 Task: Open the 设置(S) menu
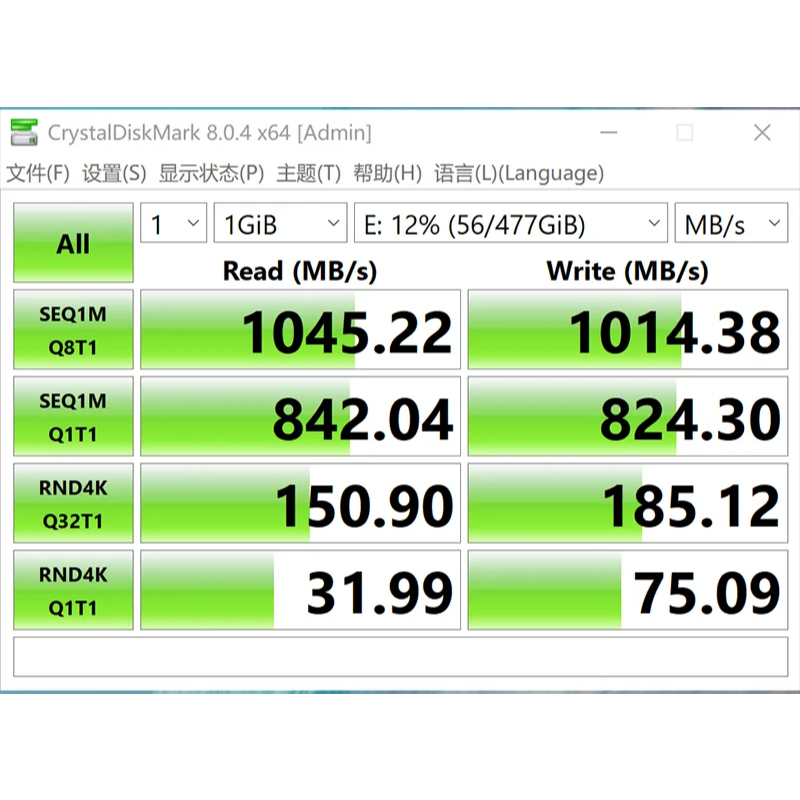tap(114, 173)
